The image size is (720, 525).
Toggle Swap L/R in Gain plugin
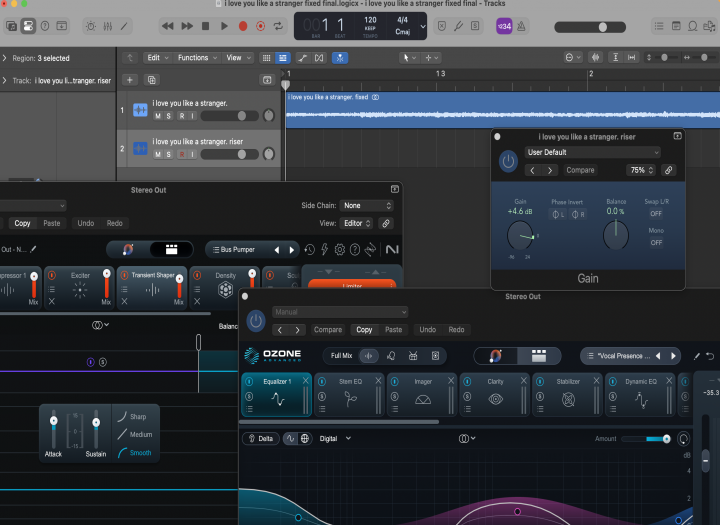point(656,213)
